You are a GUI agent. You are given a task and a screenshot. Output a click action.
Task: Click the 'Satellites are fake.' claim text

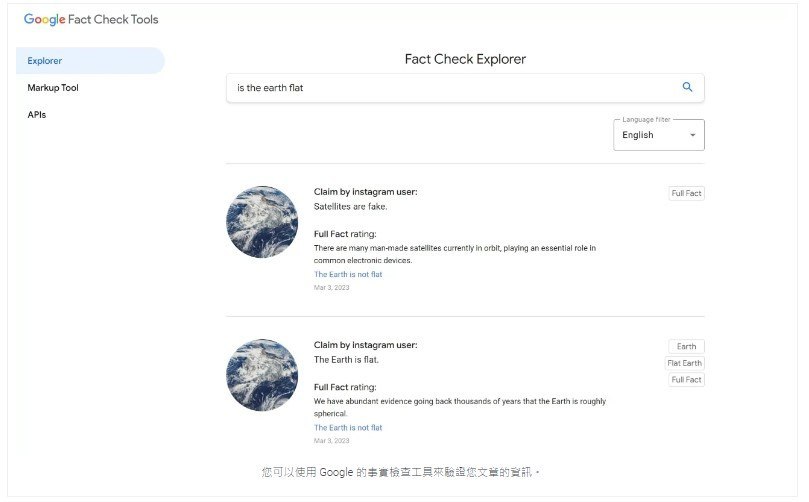350,206
